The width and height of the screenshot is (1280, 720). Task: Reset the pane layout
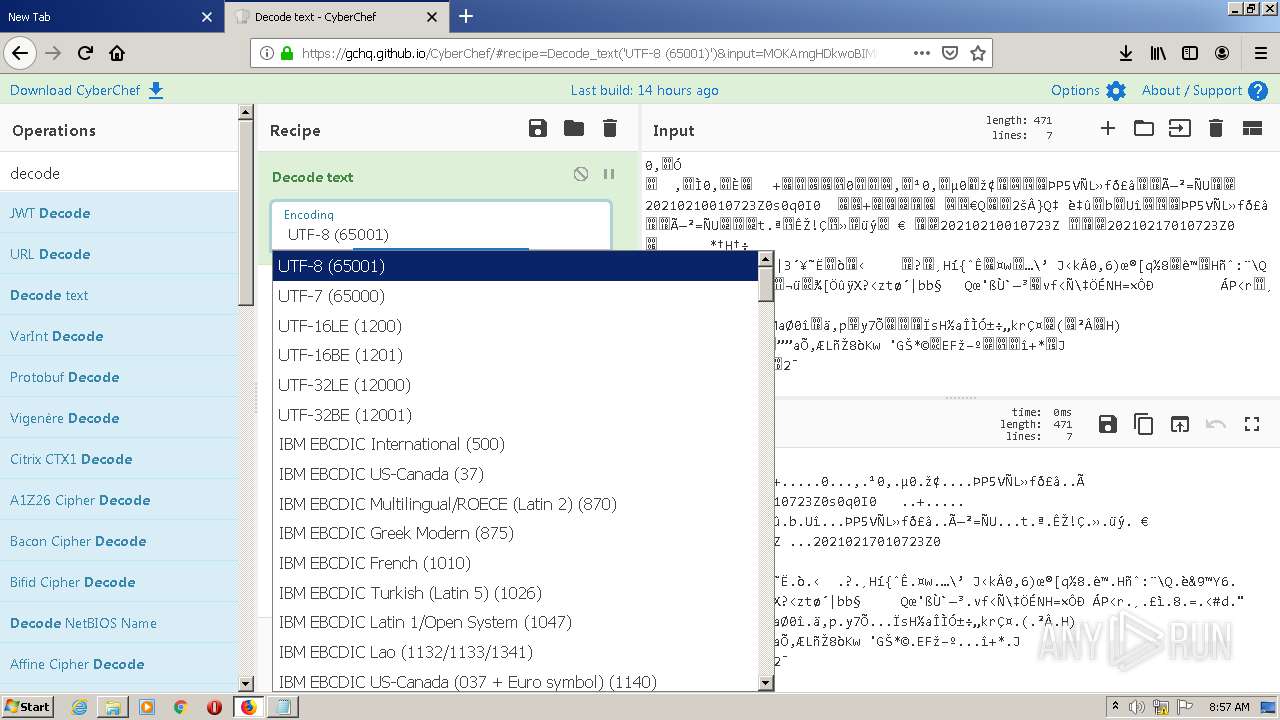[x=1252, y=128]
